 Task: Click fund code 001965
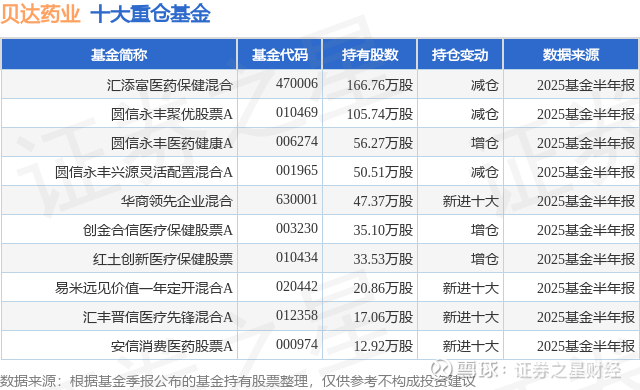click(297, 170)
